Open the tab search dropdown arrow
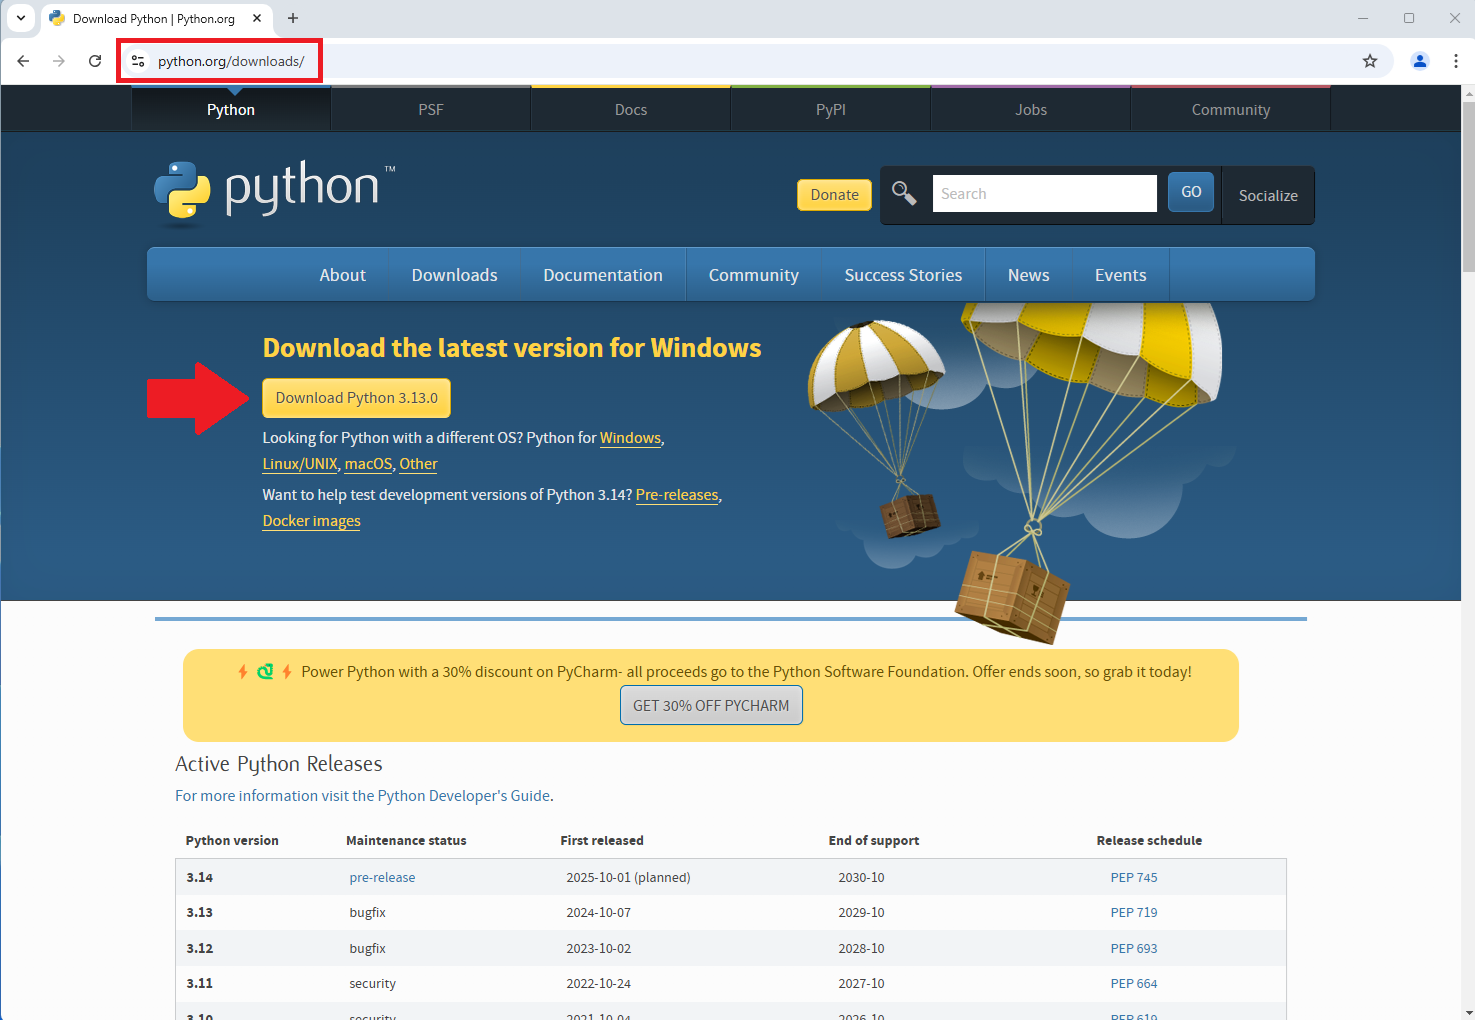Image resolution: width=1475 pixels, height=1020 pixels. click(x=21, y=18)
